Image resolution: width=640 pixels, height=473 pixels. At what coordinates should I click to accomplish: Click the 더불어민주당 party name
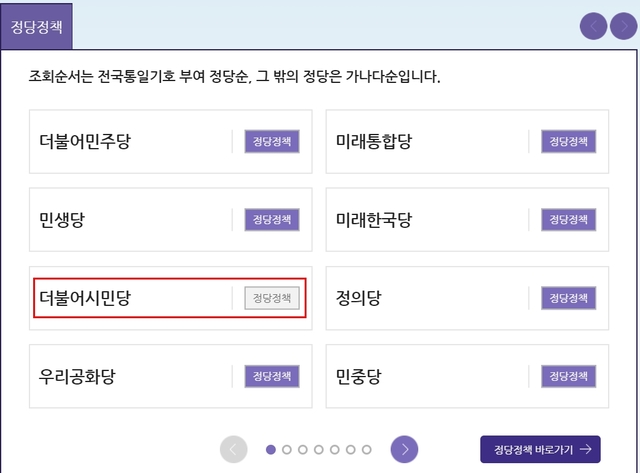(85, 141)
